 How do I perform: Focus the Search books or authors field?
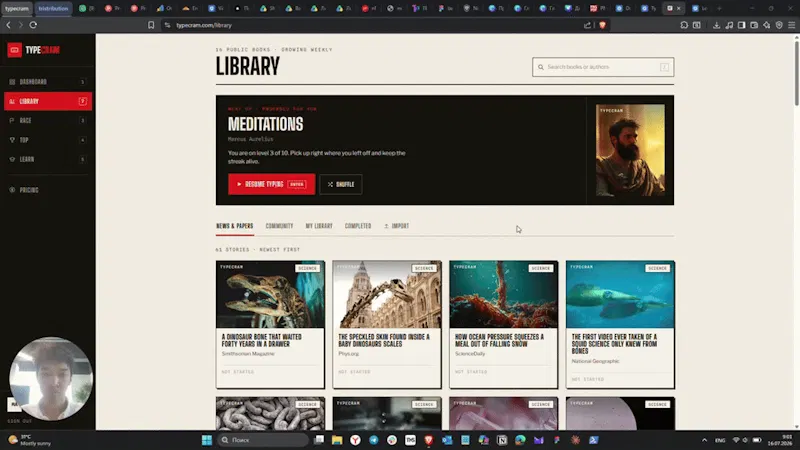tap(603, 67)
